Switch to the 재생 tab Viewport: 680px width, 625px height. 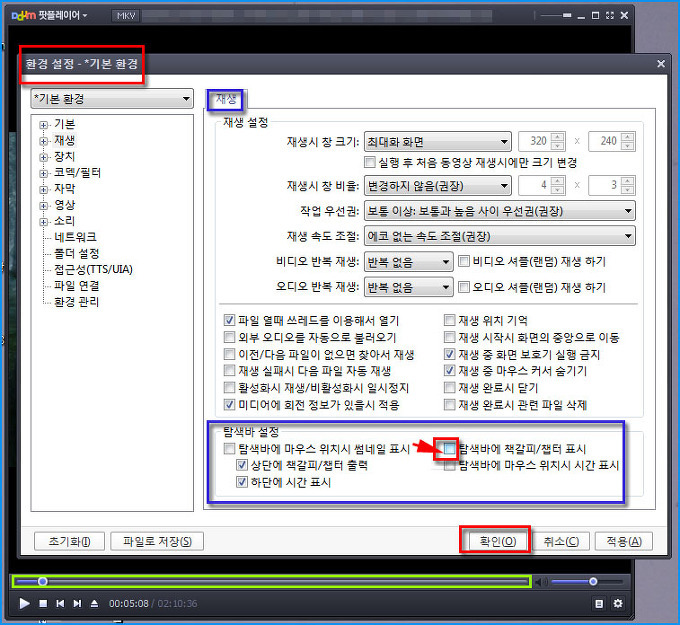tap(226, 99)
